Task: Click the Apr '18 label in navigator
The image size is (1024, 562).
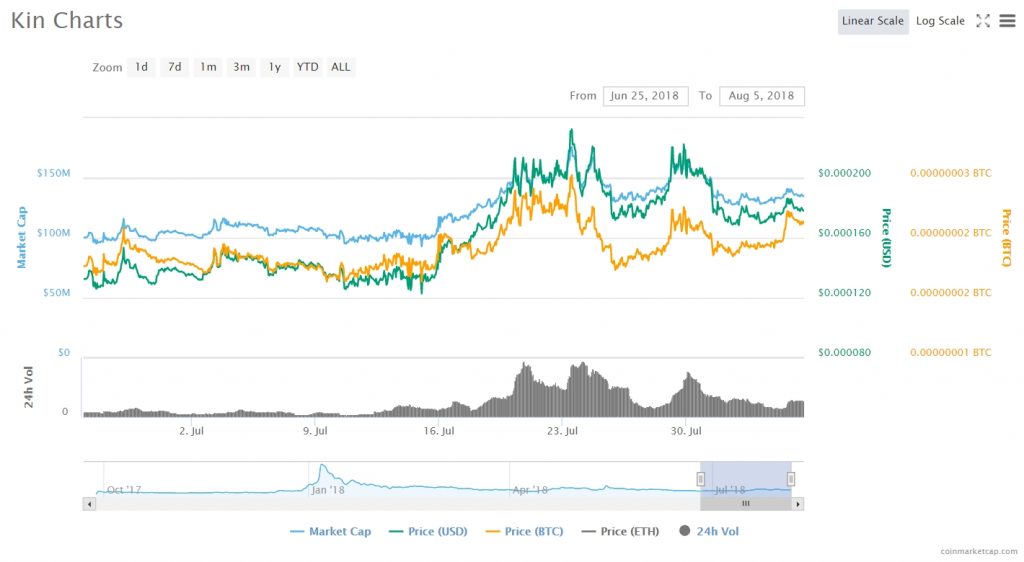Action: [530, 490]
